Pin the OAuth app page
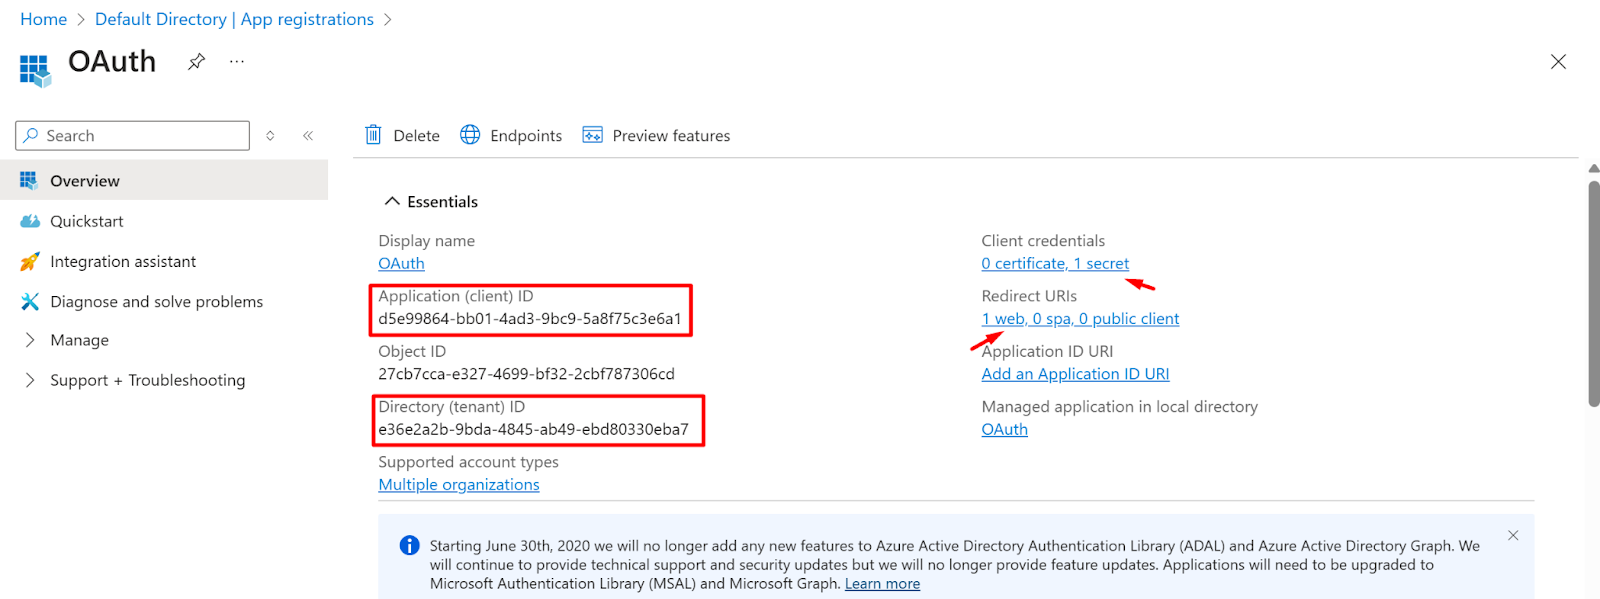 196,62
